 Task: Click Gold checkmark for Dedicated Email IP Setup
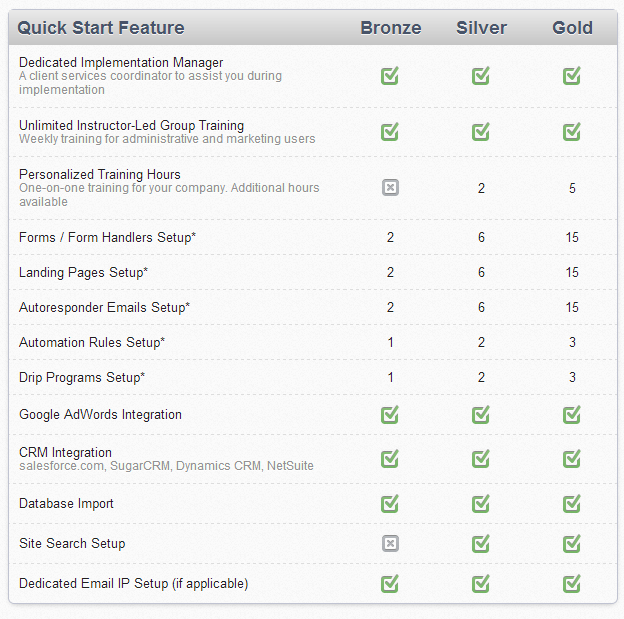(x=572, y=584)
